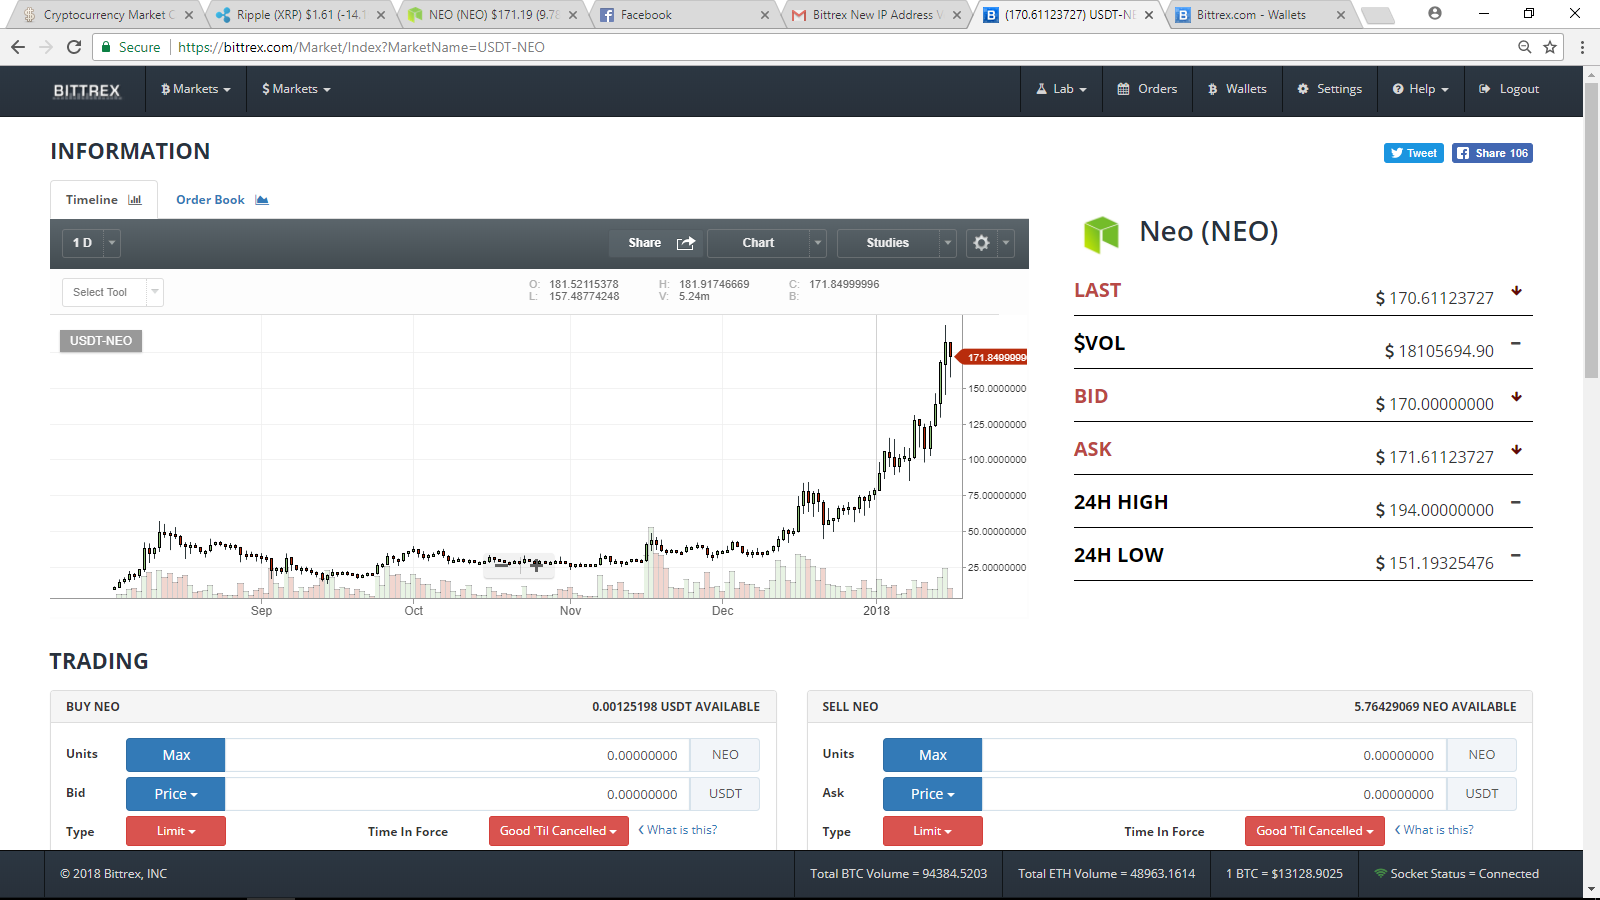Open the 1D interval dropdown arrow
The image size is (1600, 900).
tap(112, 243)
